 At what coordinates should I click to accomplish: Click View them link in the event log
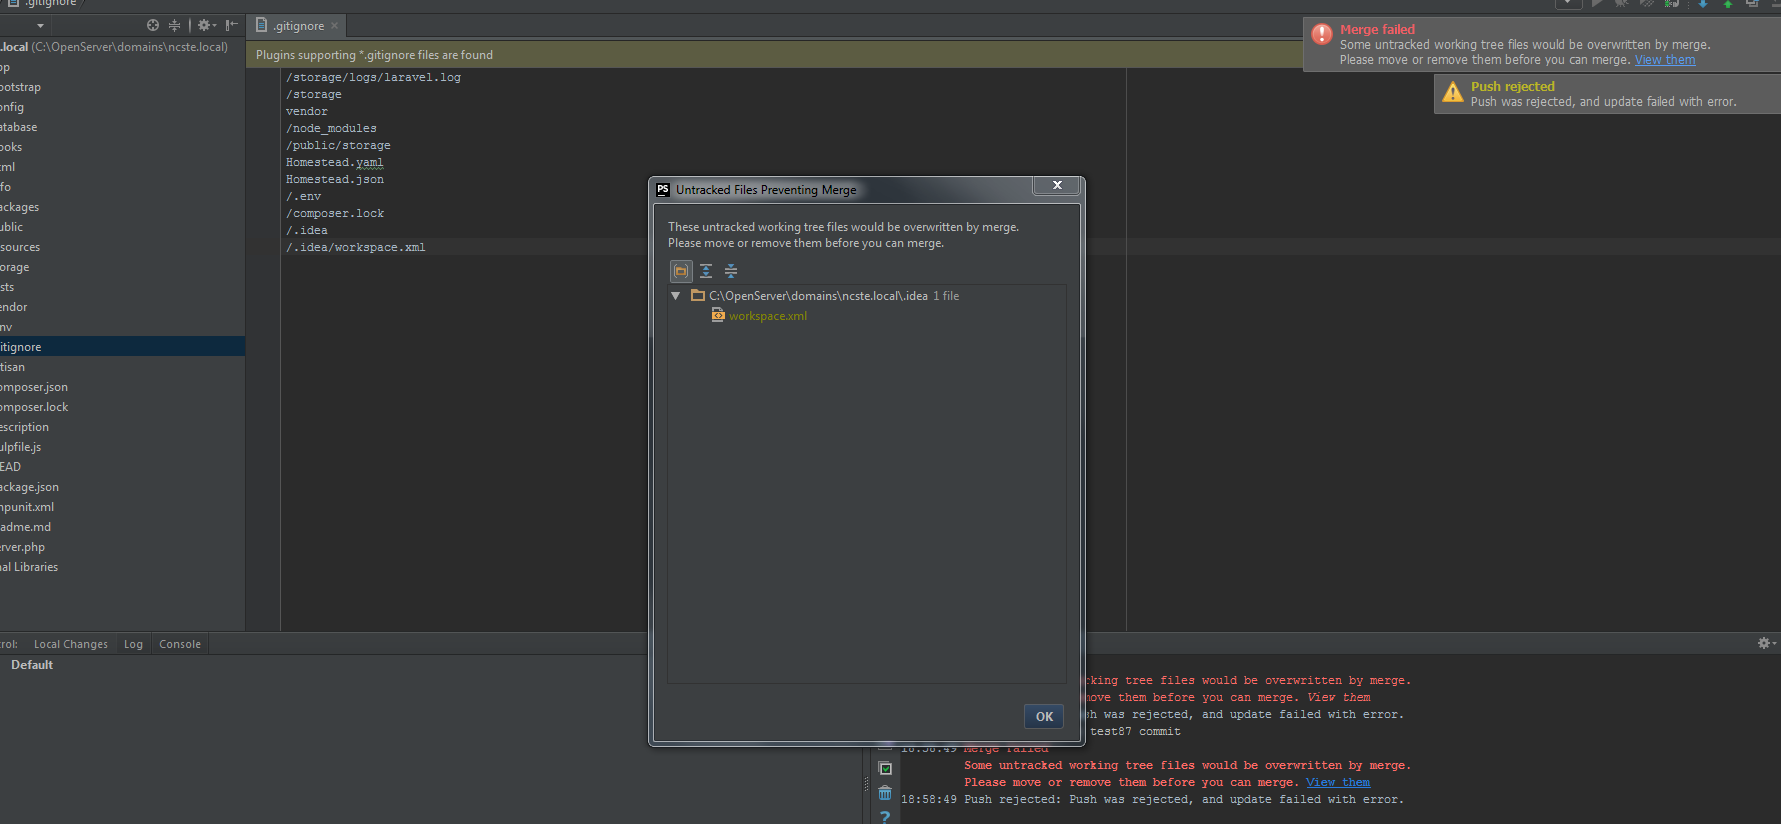[x=1338, y=783]
